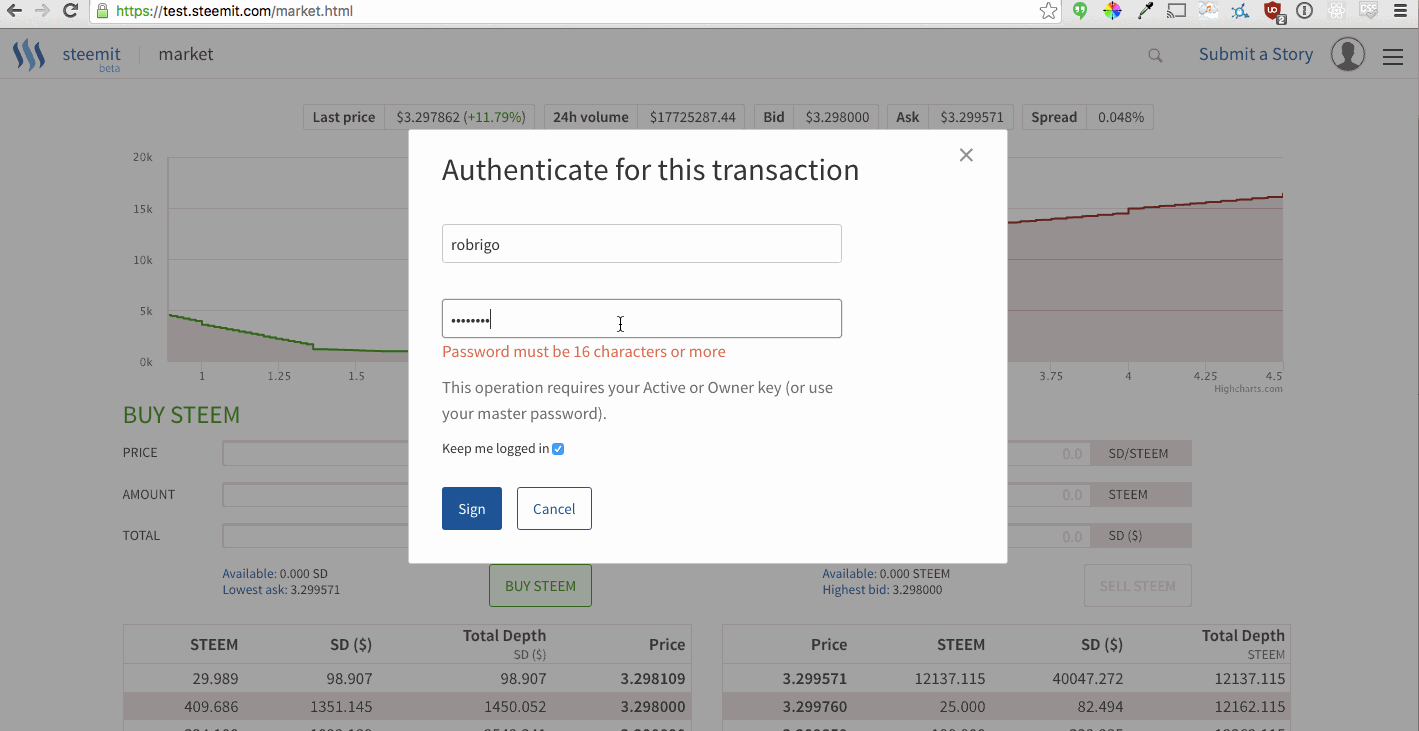Click the steemit beta site name
Viewport: 1419px width, 731px height.
(91, 58)
